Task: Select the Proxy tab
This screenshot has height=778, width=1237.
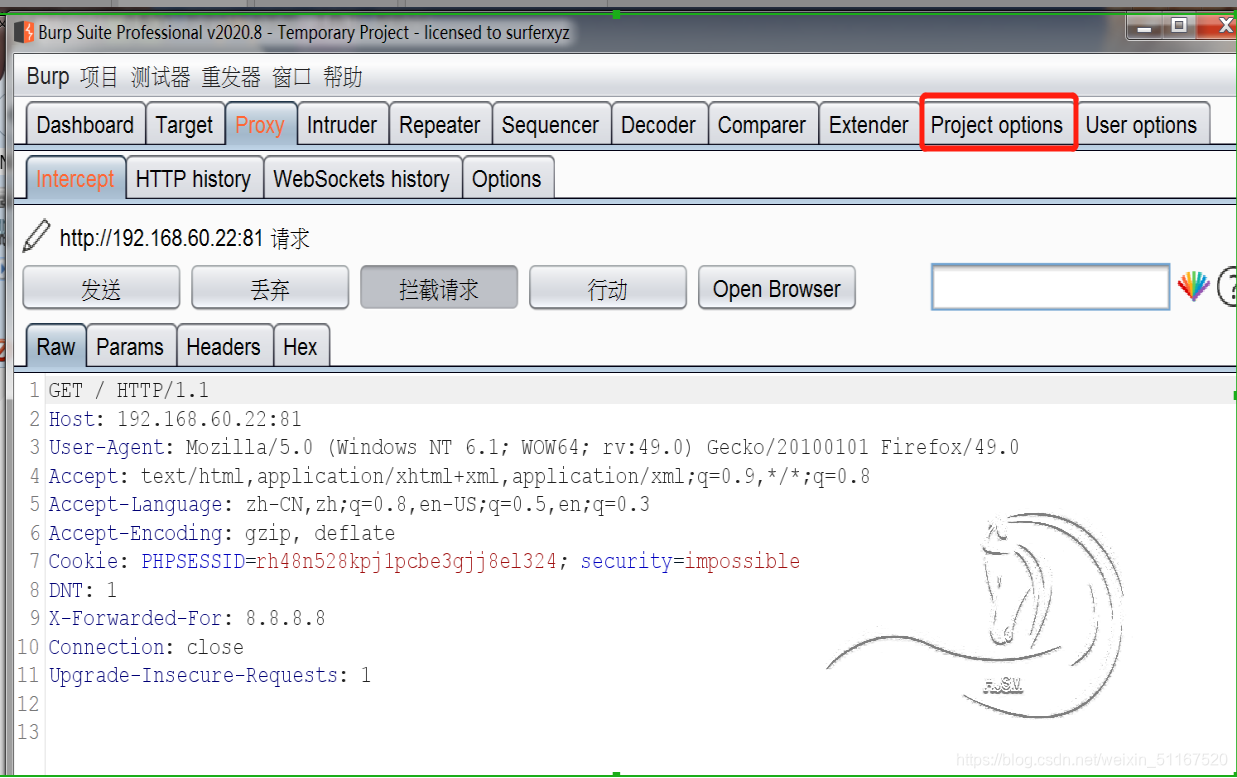Action: [260, 125]
